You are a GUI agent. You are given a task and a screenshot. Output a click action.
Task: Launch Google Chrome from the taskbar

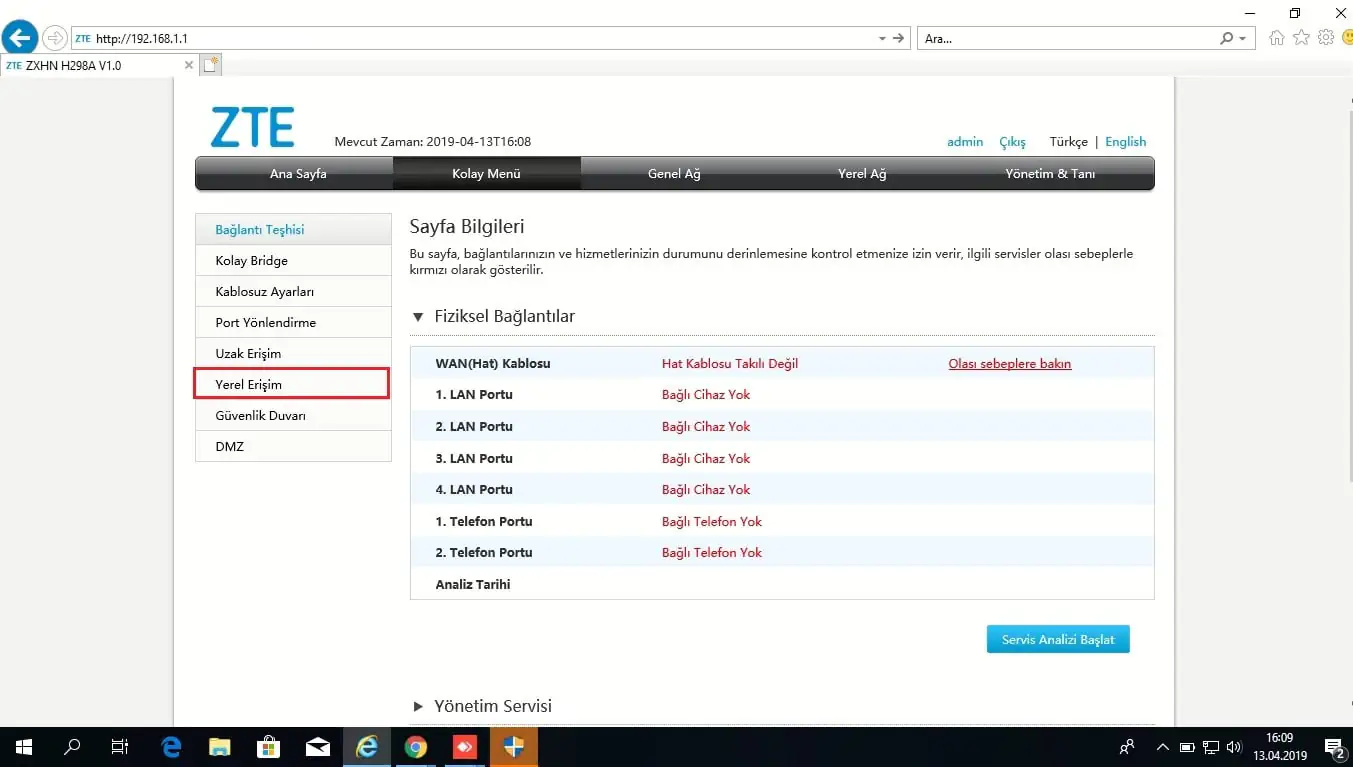[416, 747]
